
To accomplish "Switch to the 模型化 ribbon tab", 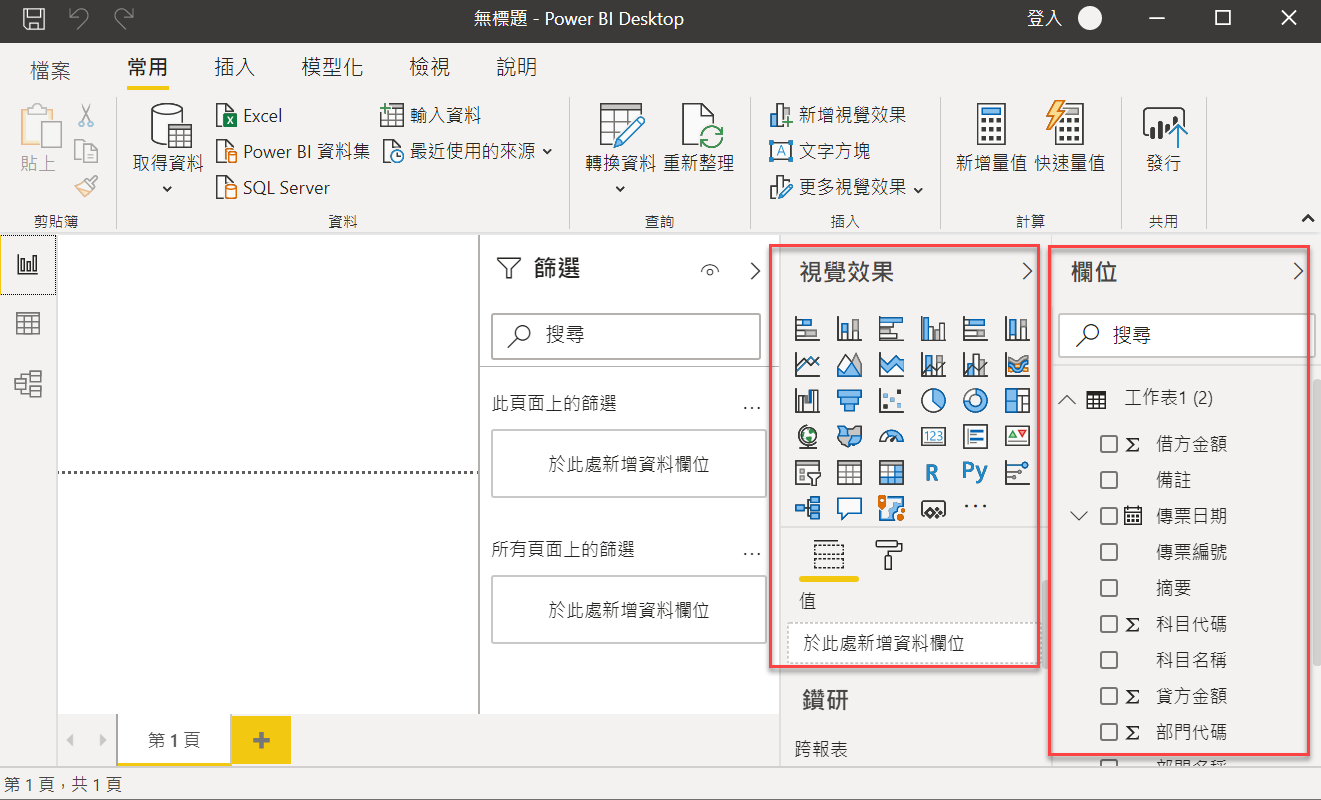I will coord(332,67).
